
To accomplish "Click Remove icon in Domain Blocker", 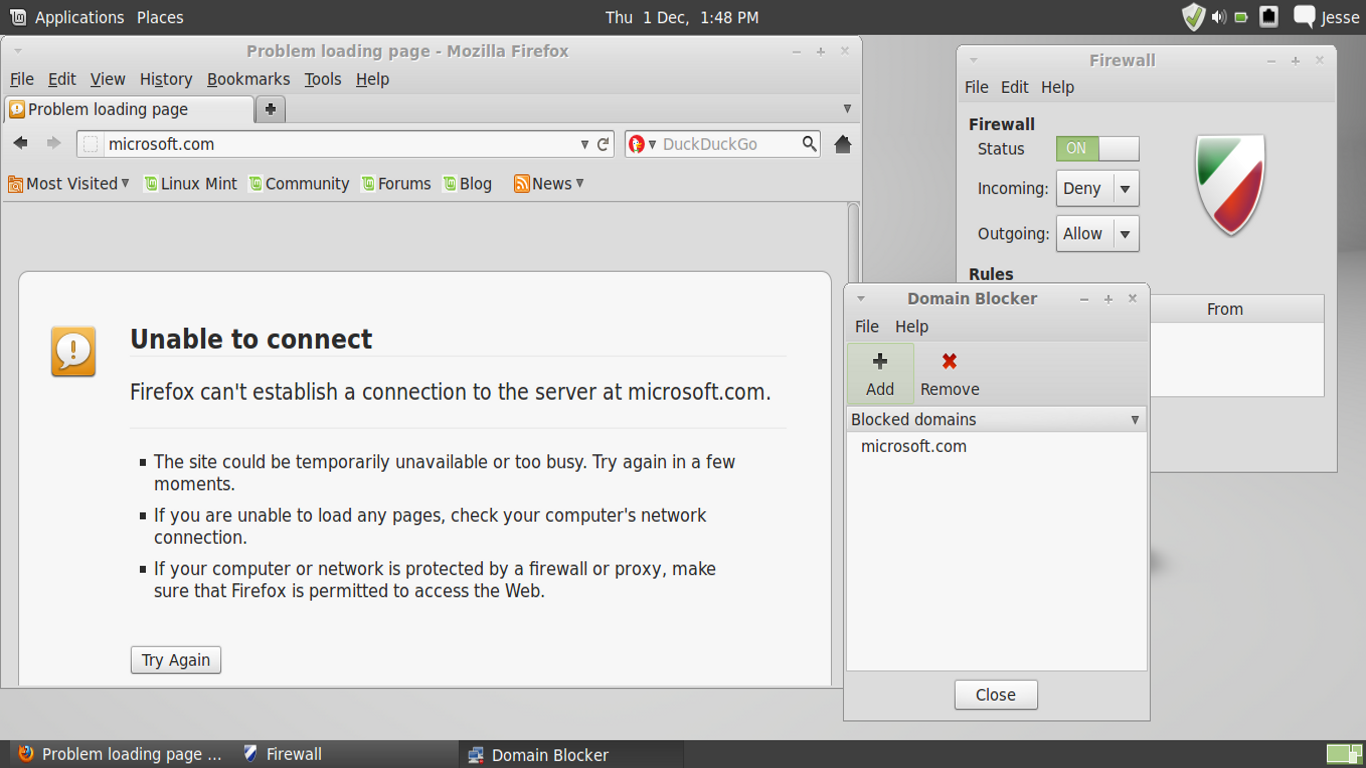I will click(x=949, y=361).
